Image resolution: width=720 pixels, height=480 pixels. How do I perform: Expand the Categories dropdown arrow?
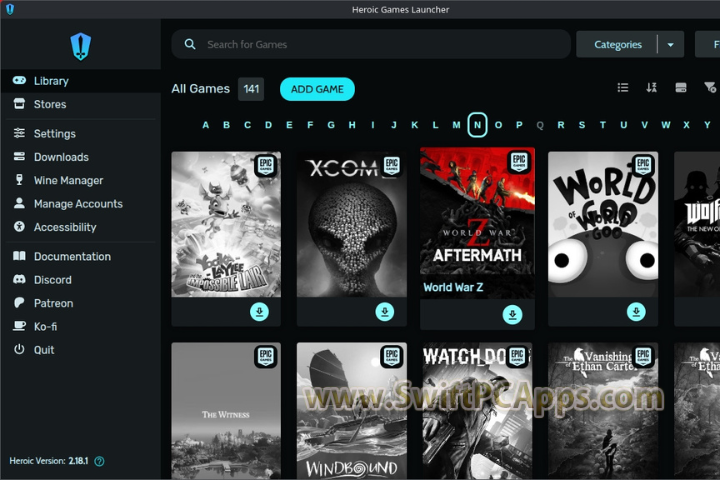pyautogui.click(x=670, y=45)
